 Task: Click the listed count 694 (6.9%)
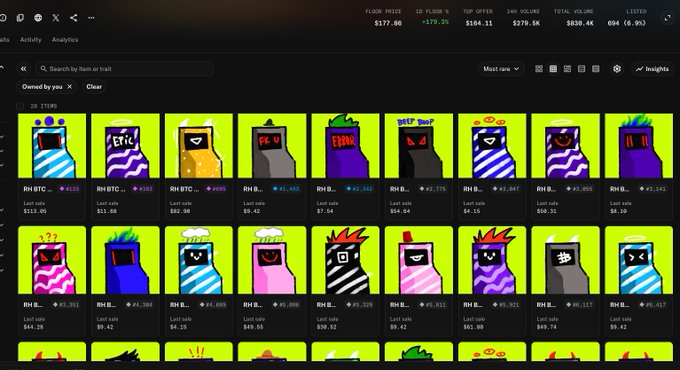627,23
